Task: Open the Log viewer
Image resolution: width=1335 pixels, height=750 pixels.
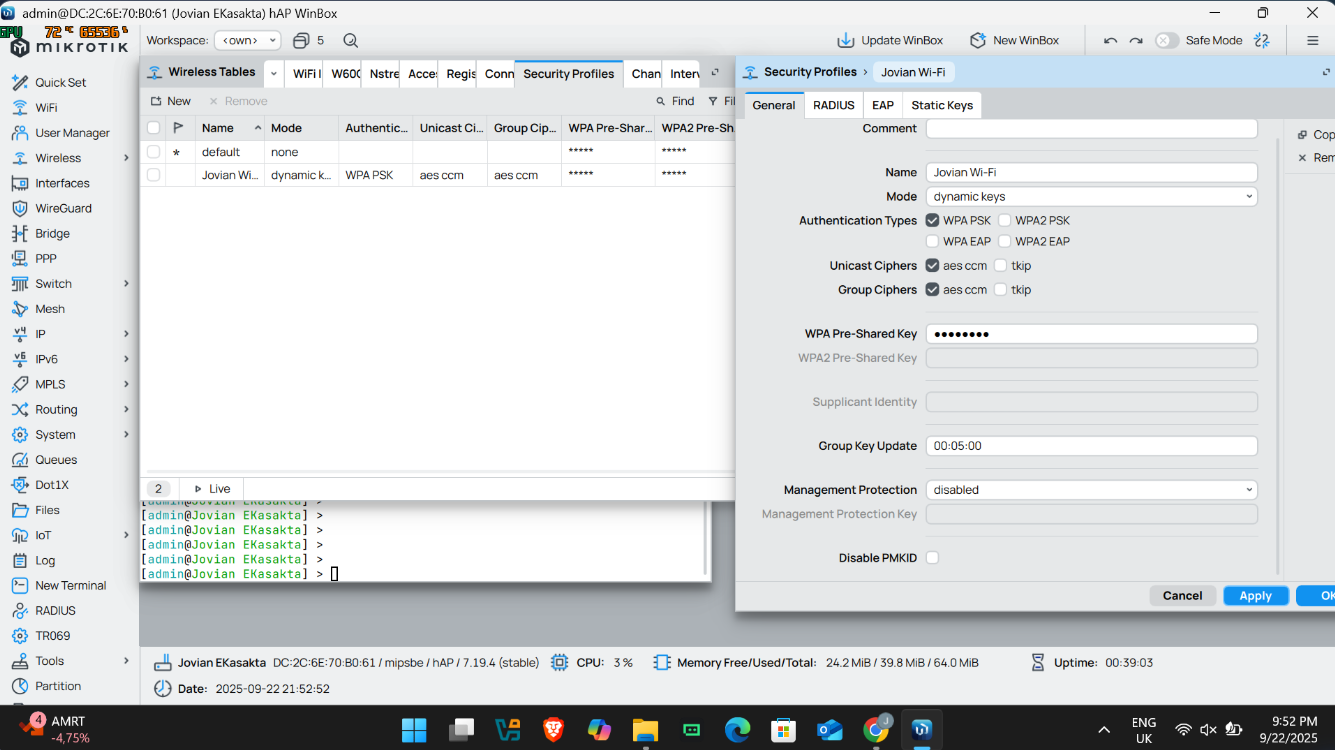Action: [45, 561]
